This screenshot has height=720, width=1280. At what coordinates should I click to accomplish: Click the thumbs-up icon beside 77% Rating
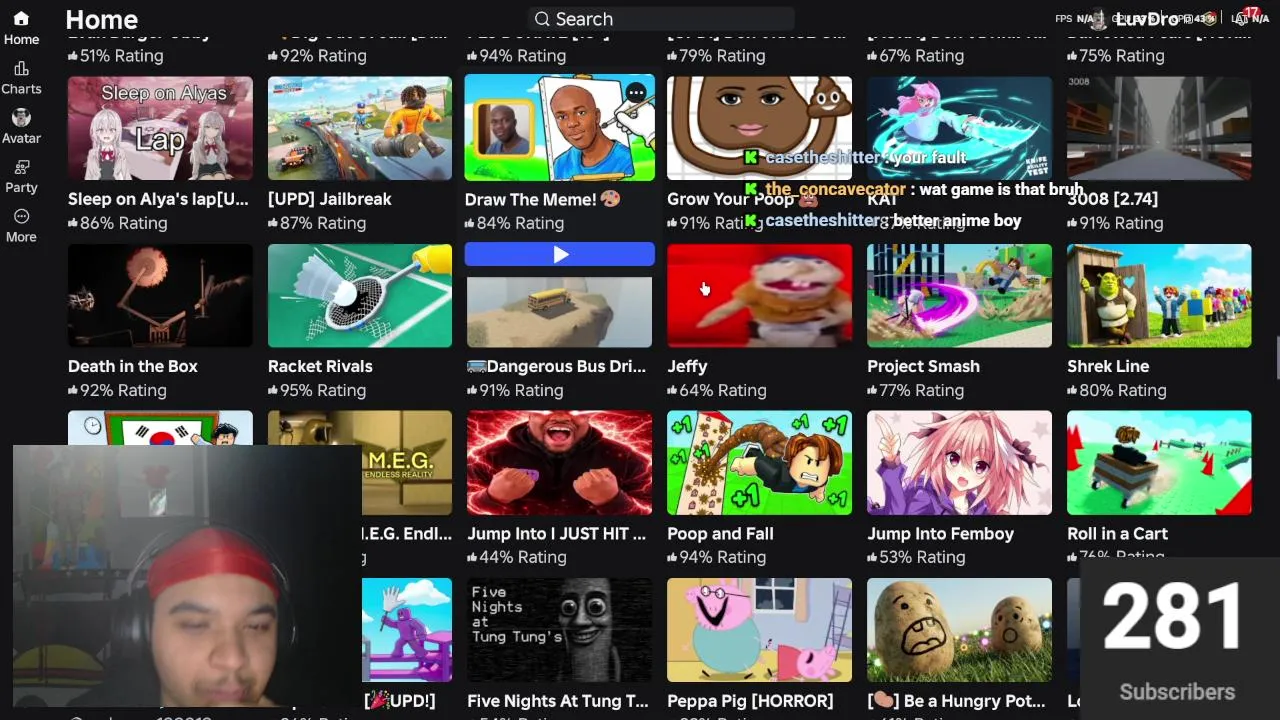pos(872,390)
